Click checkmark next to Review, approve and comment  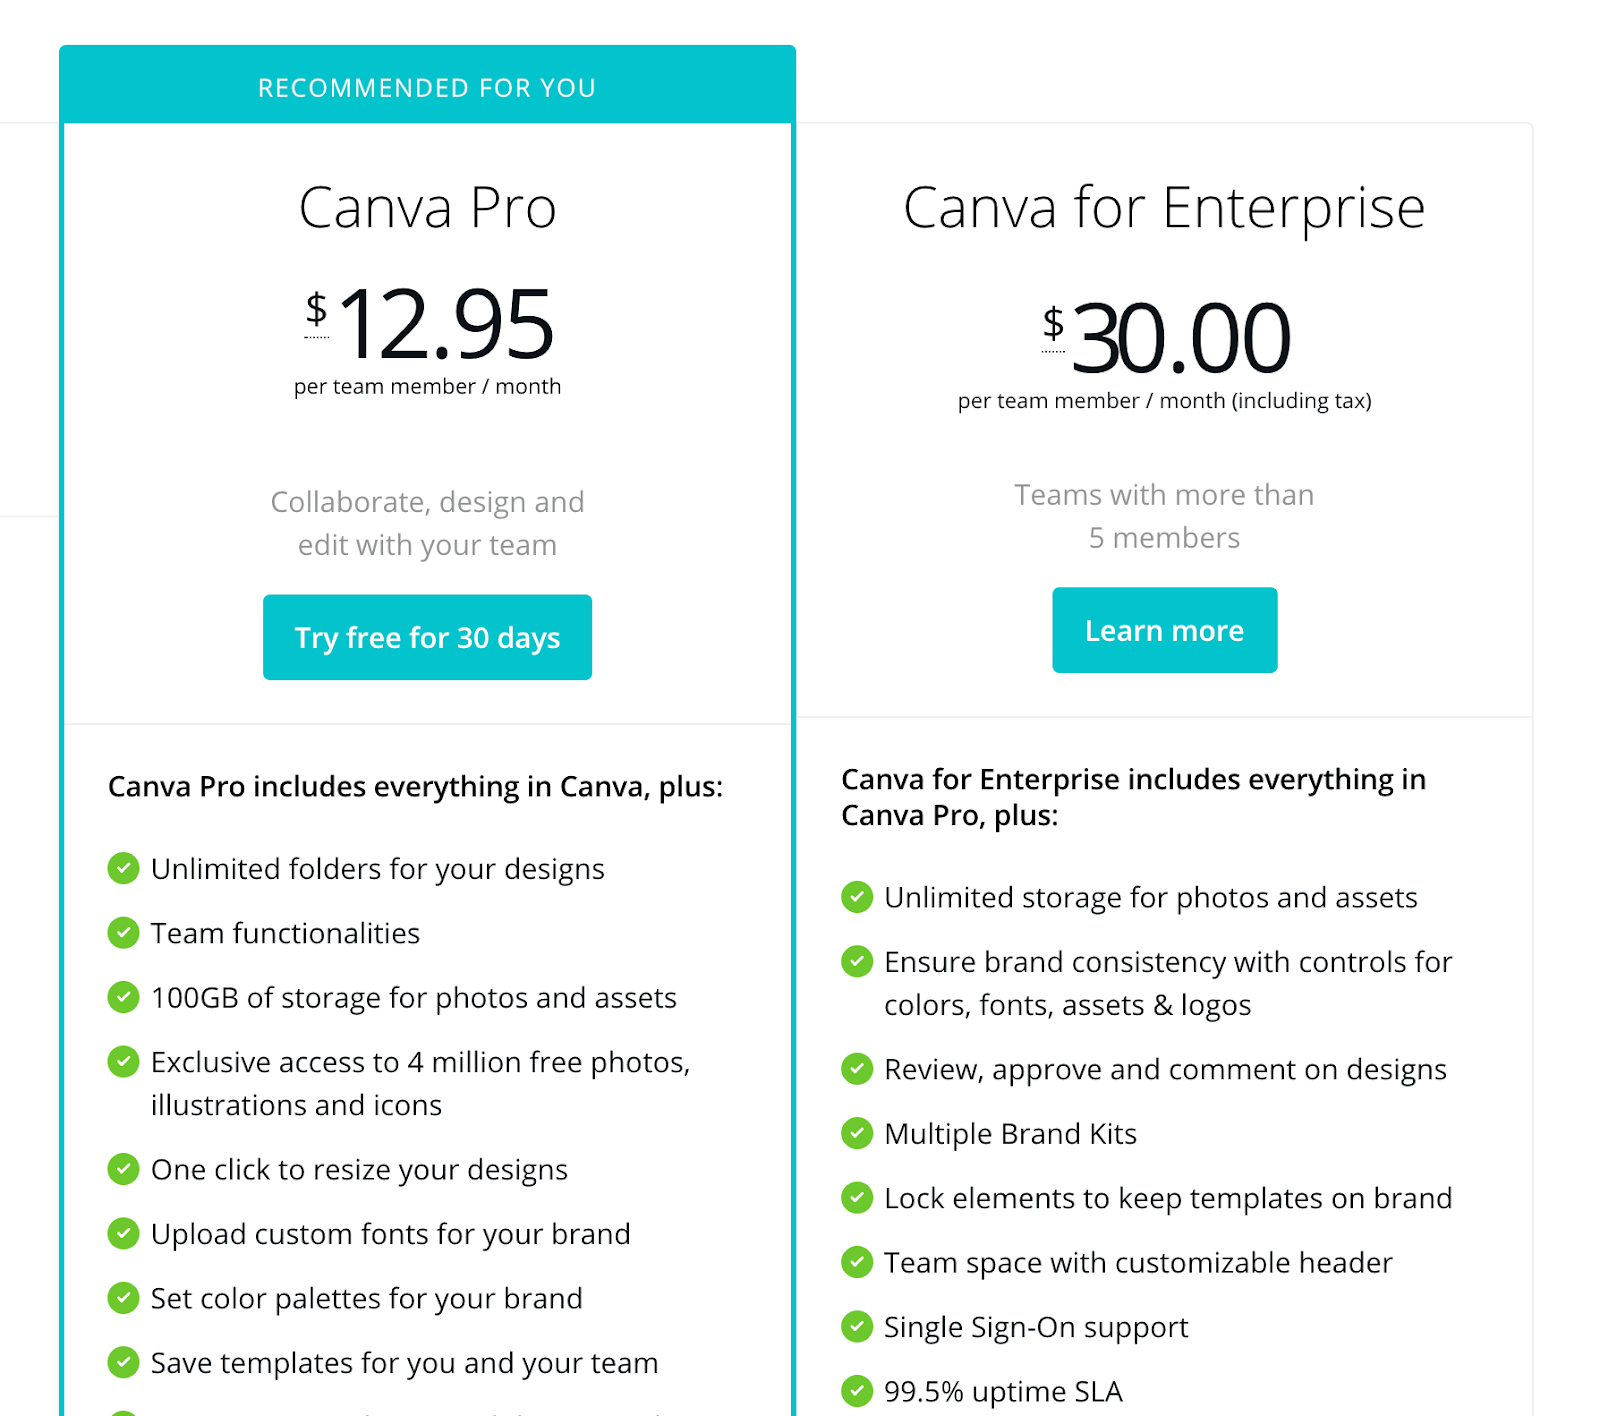857,1069
